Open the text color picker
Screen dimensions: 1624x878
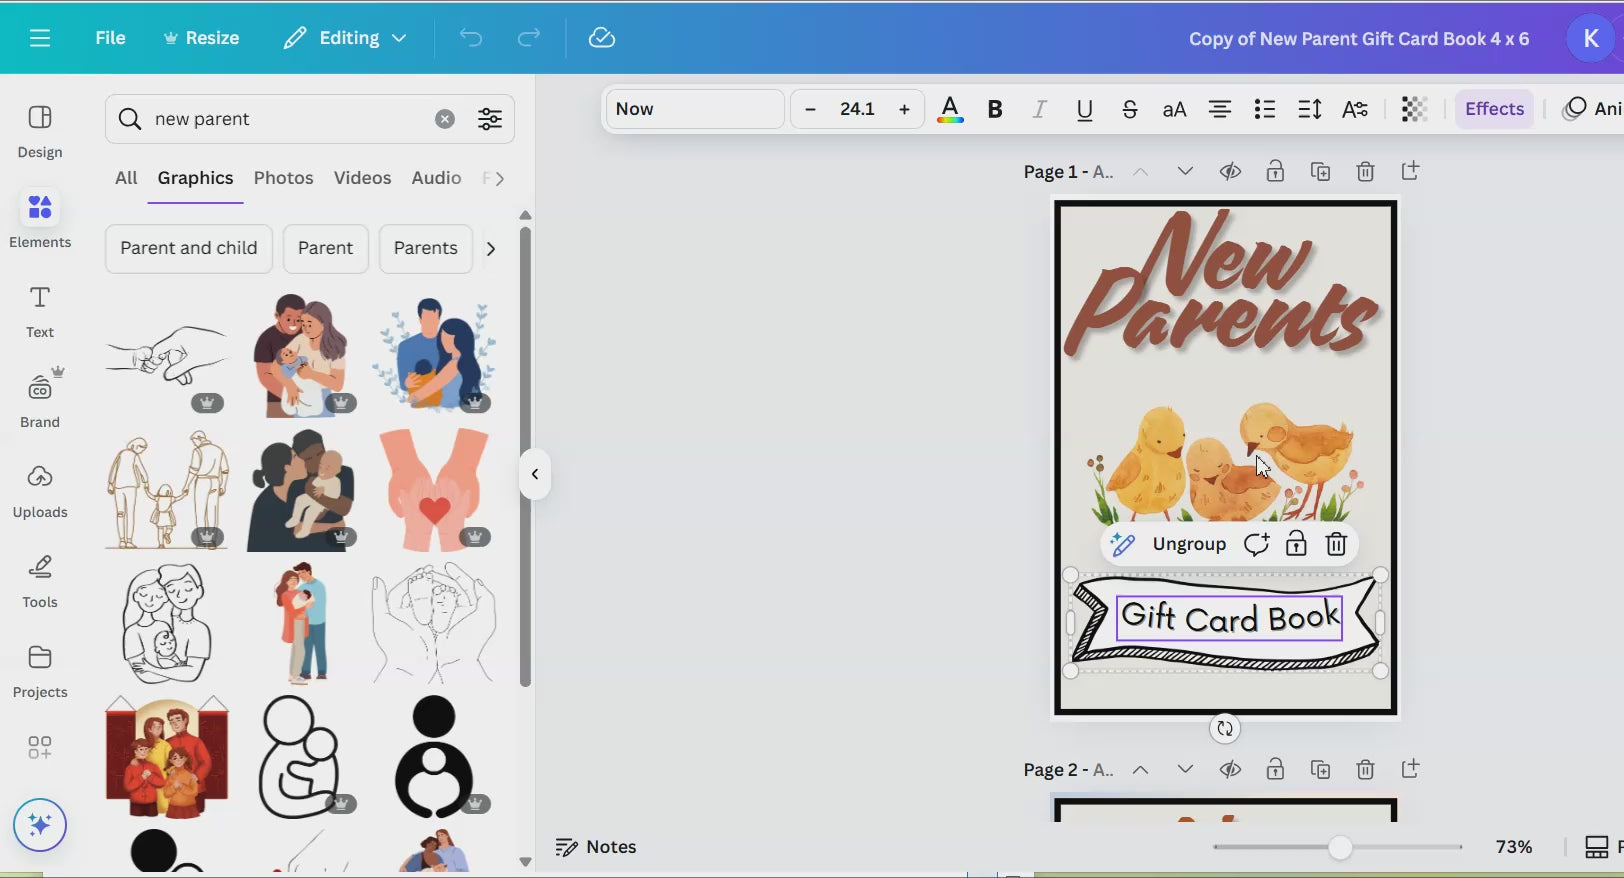tap(950, 109)
